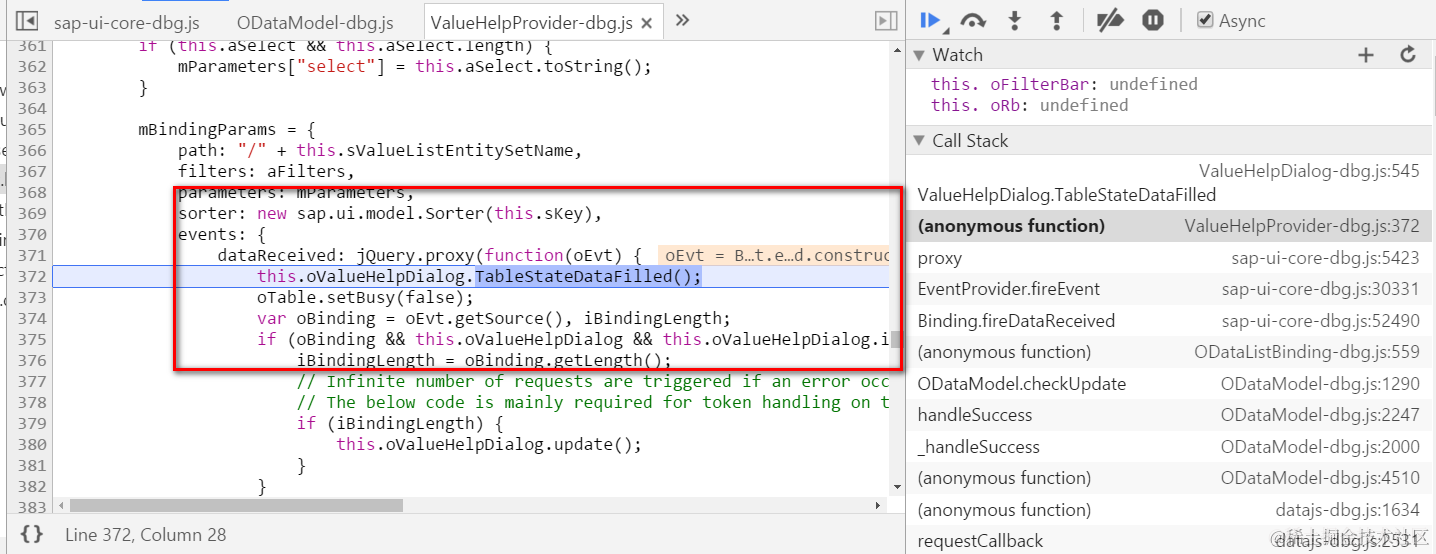Click the mBindingParams assignment line
This screenshot has width=1436, height=554.
click(x=227, y=129)
